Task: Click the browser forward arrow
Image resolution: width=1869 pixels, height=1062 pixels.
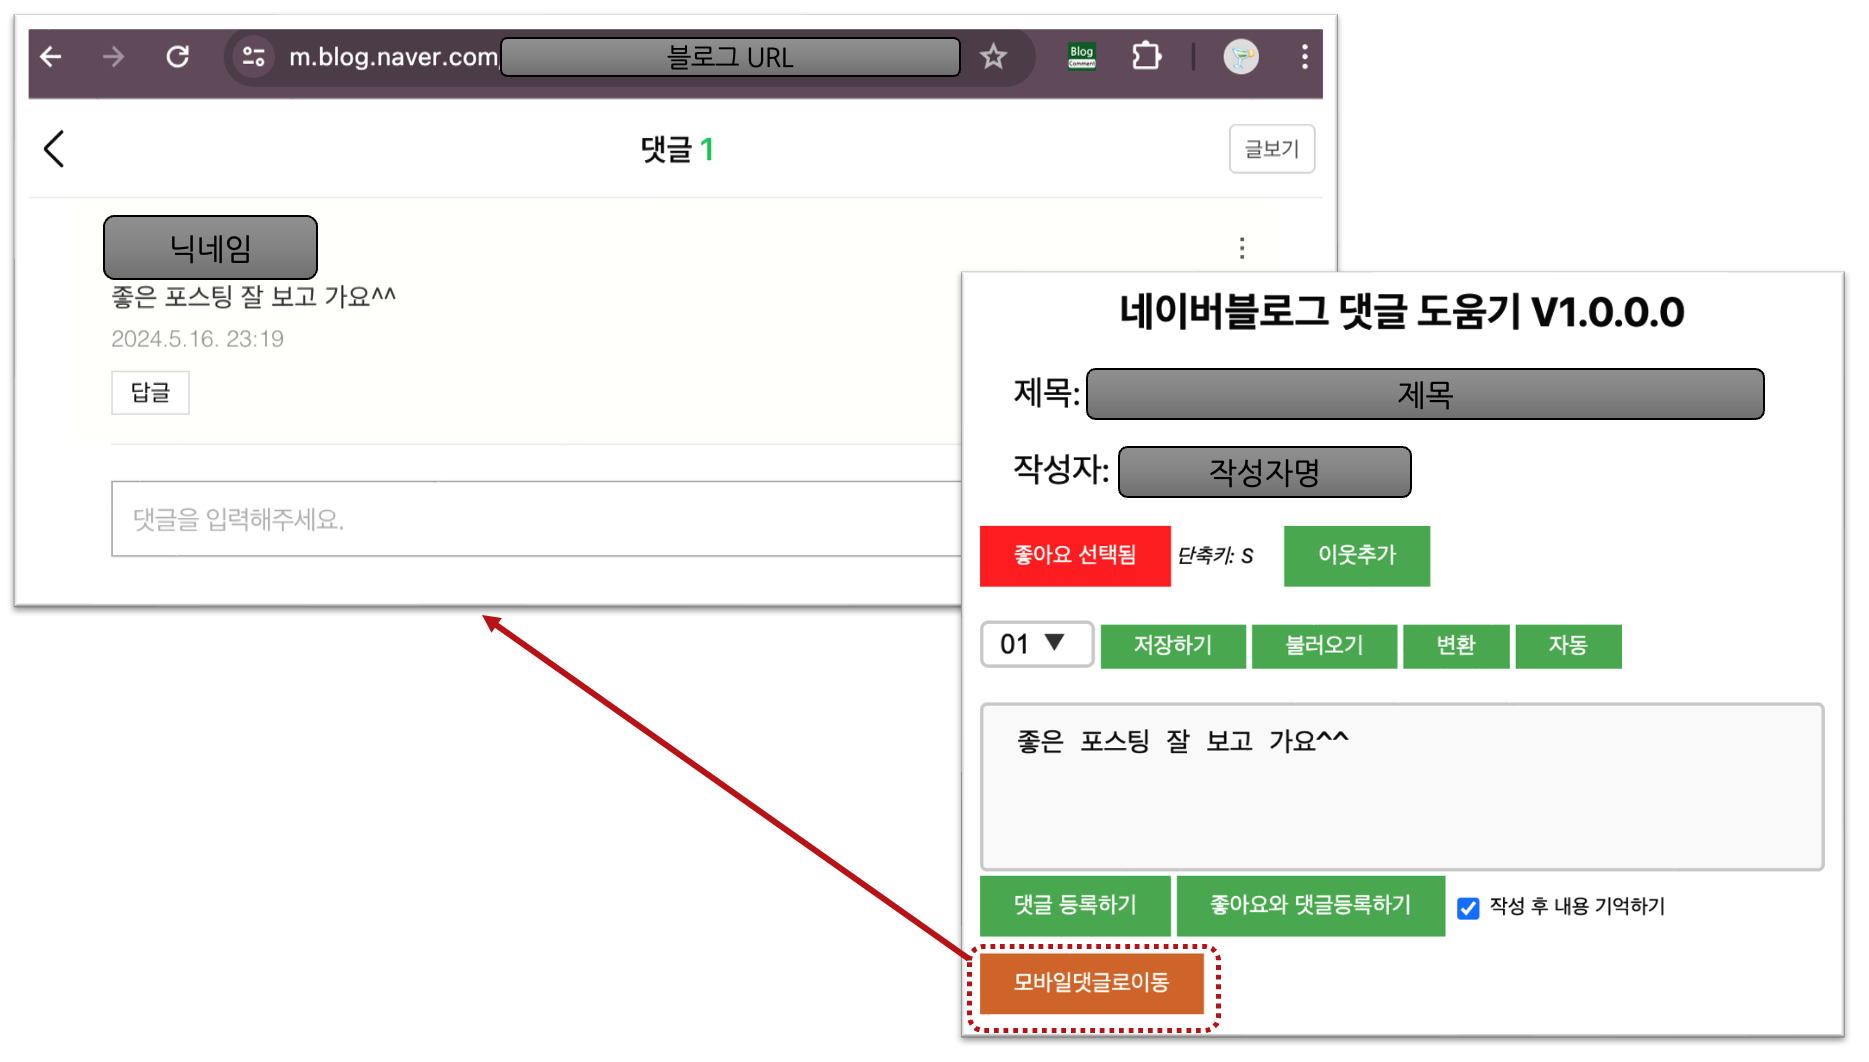Action: click(x=113, y=57)
